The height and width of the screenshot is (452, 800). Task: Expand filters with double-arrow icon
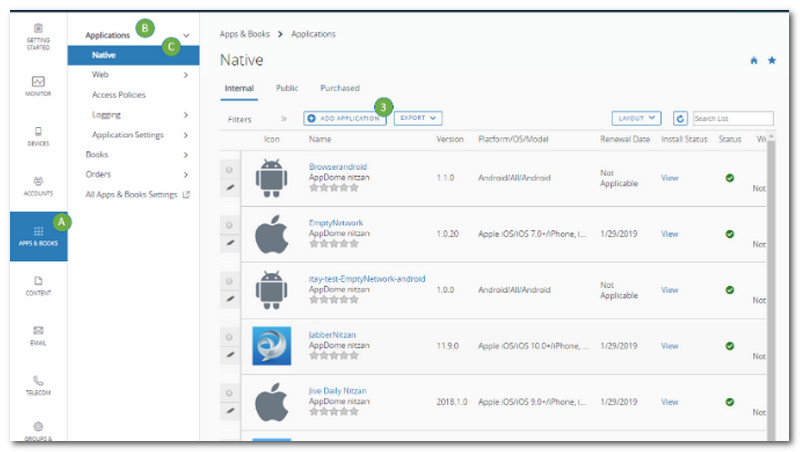[284, 119]
